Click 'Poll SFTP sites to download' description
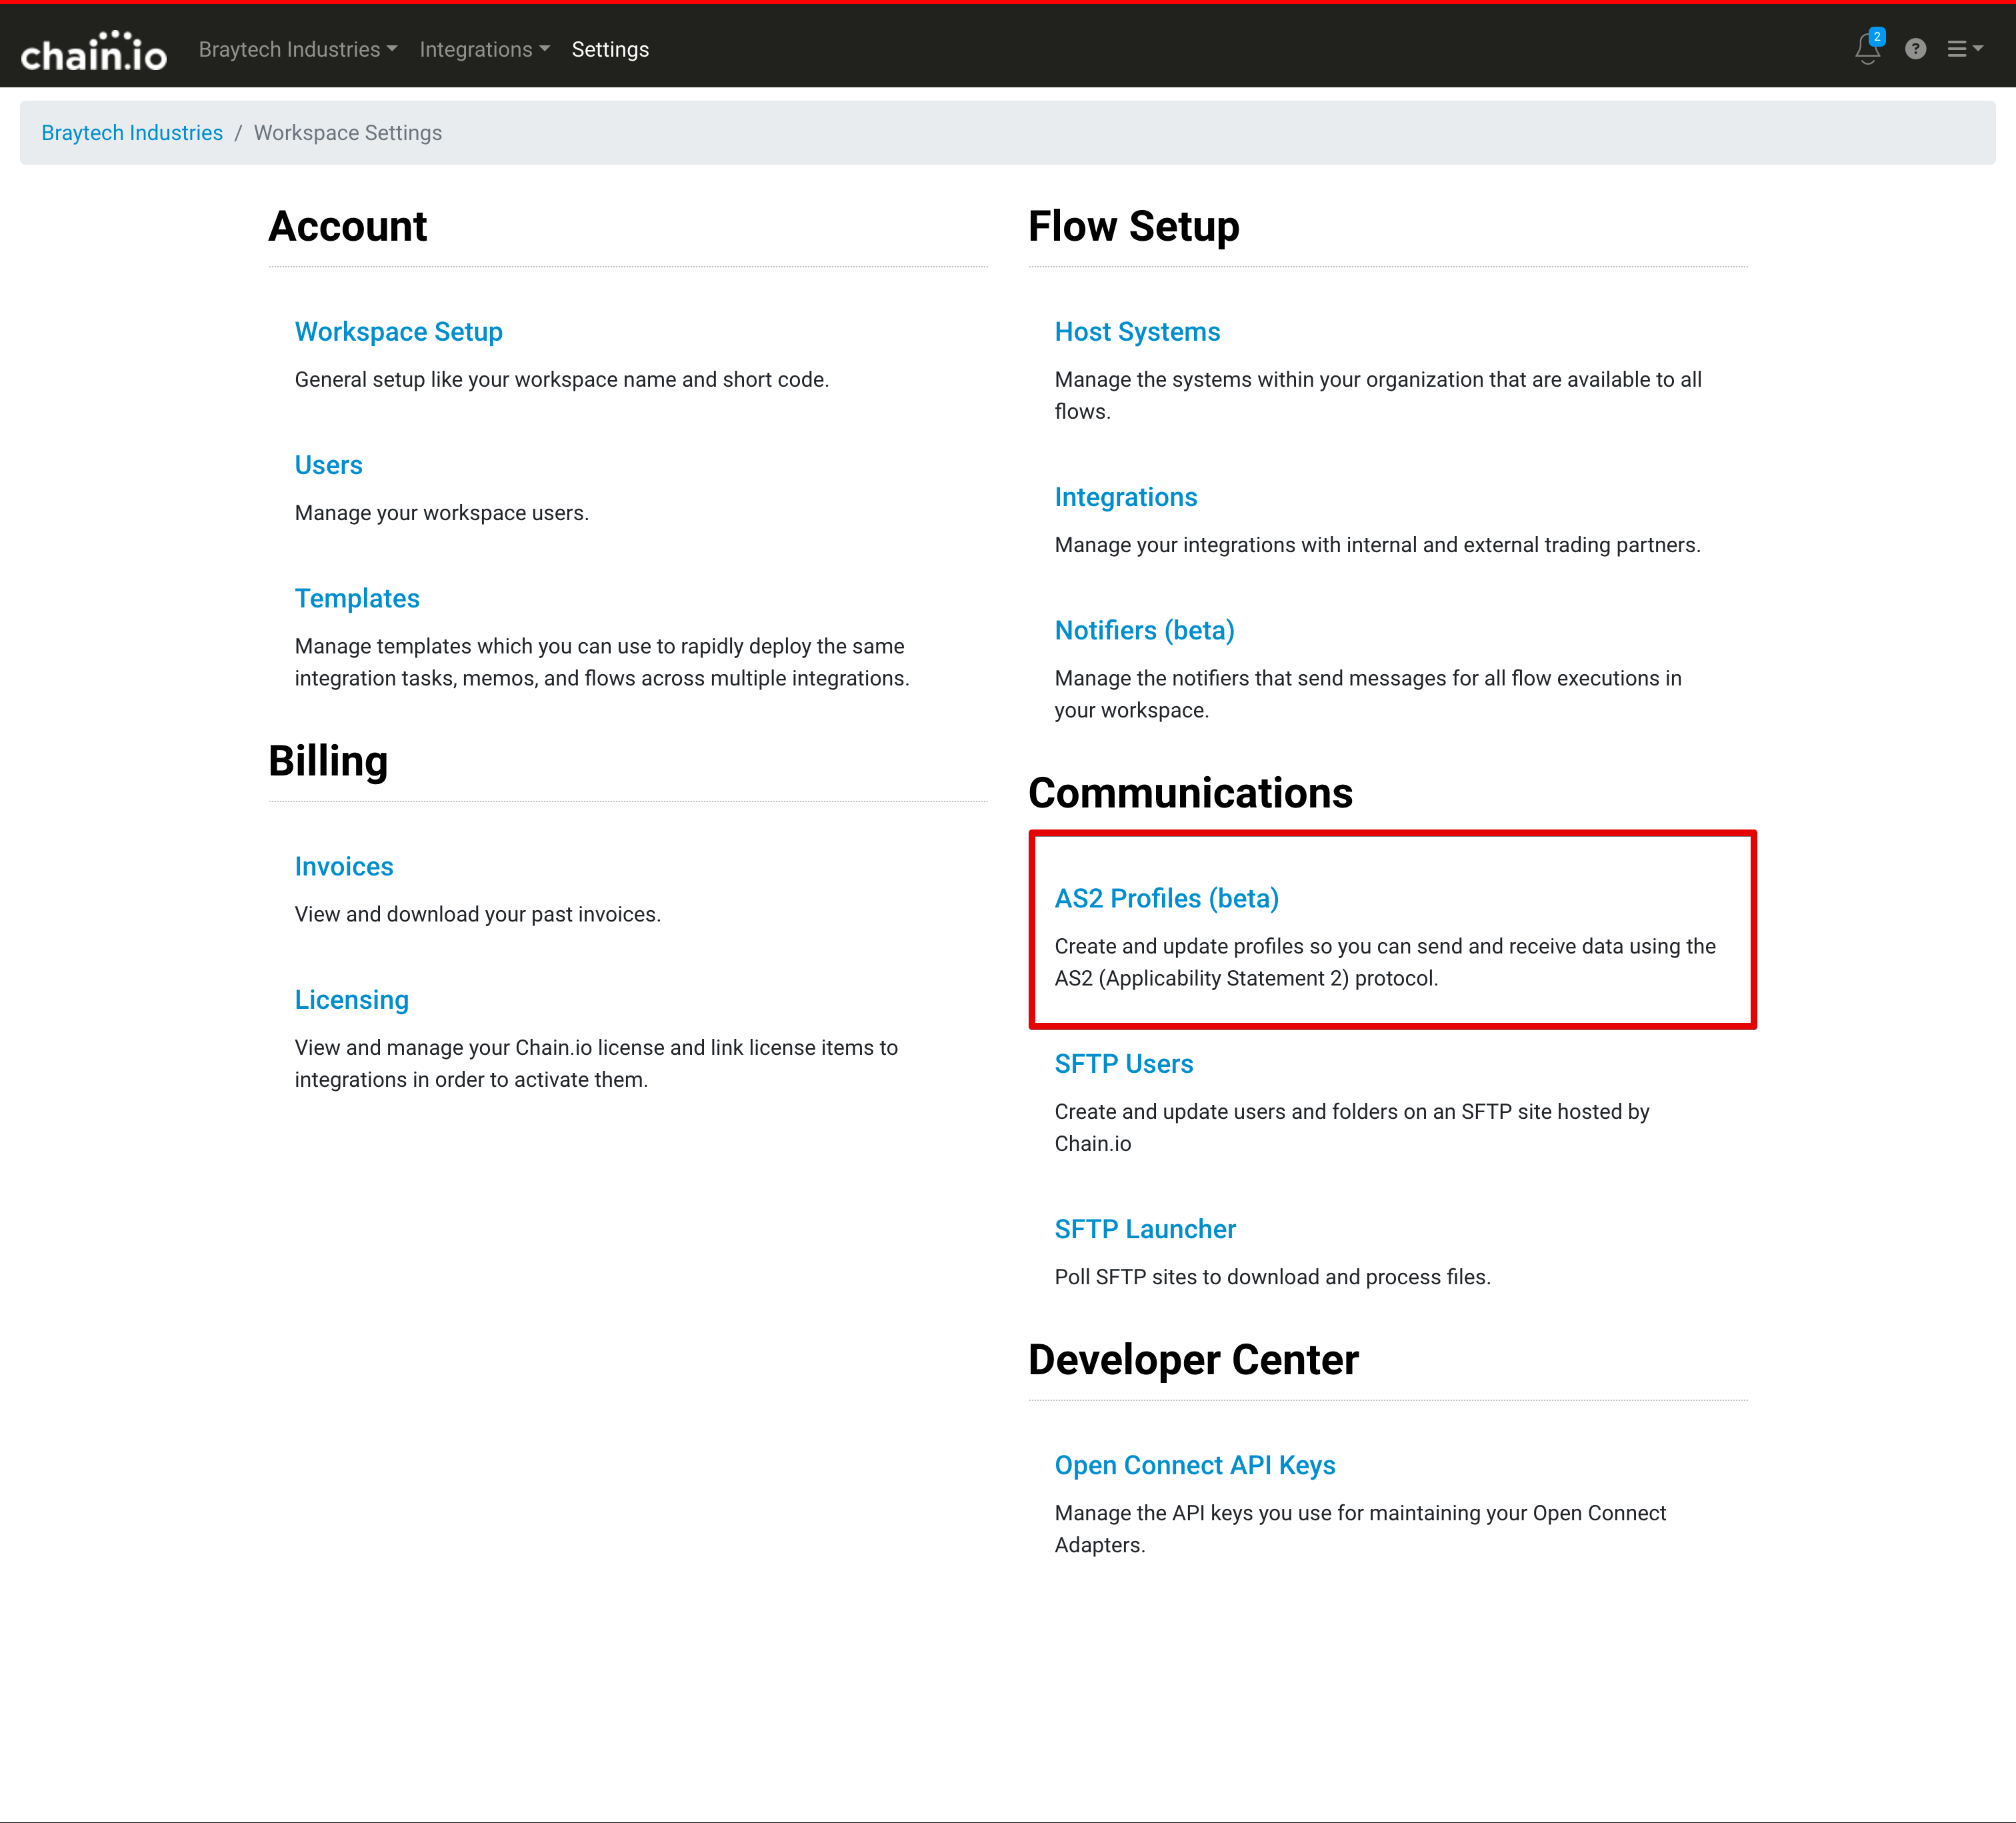 1272,1277
